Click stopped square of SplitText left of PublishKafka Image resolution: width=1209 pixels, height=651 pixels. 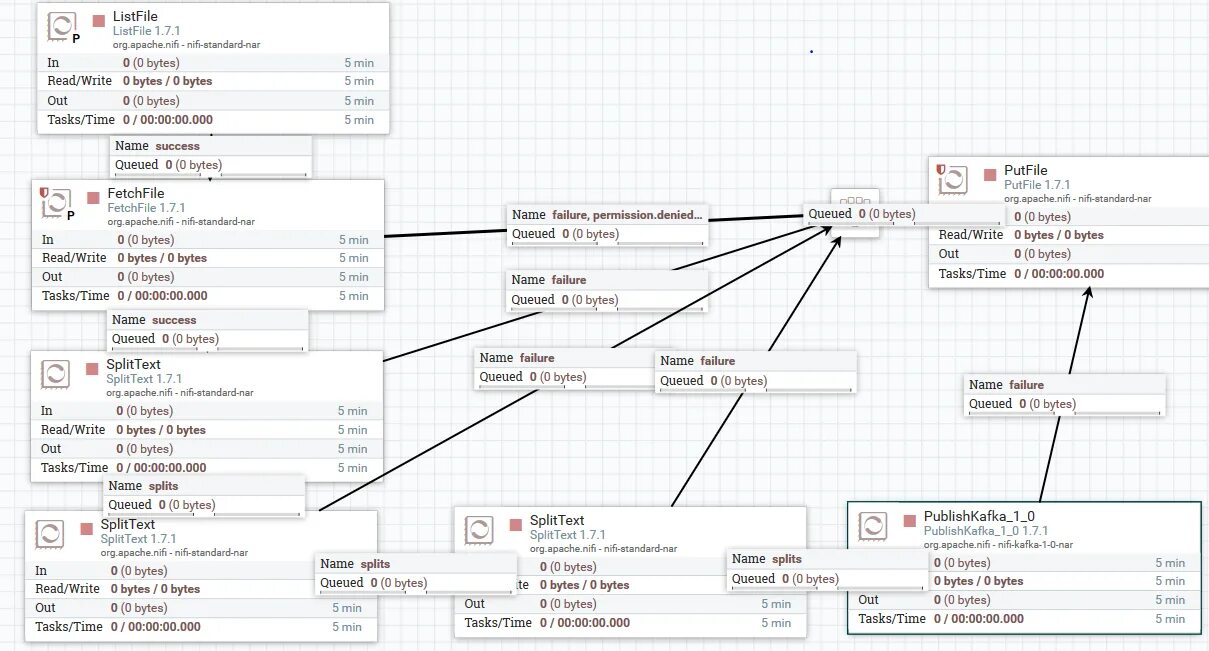[516, 524]
